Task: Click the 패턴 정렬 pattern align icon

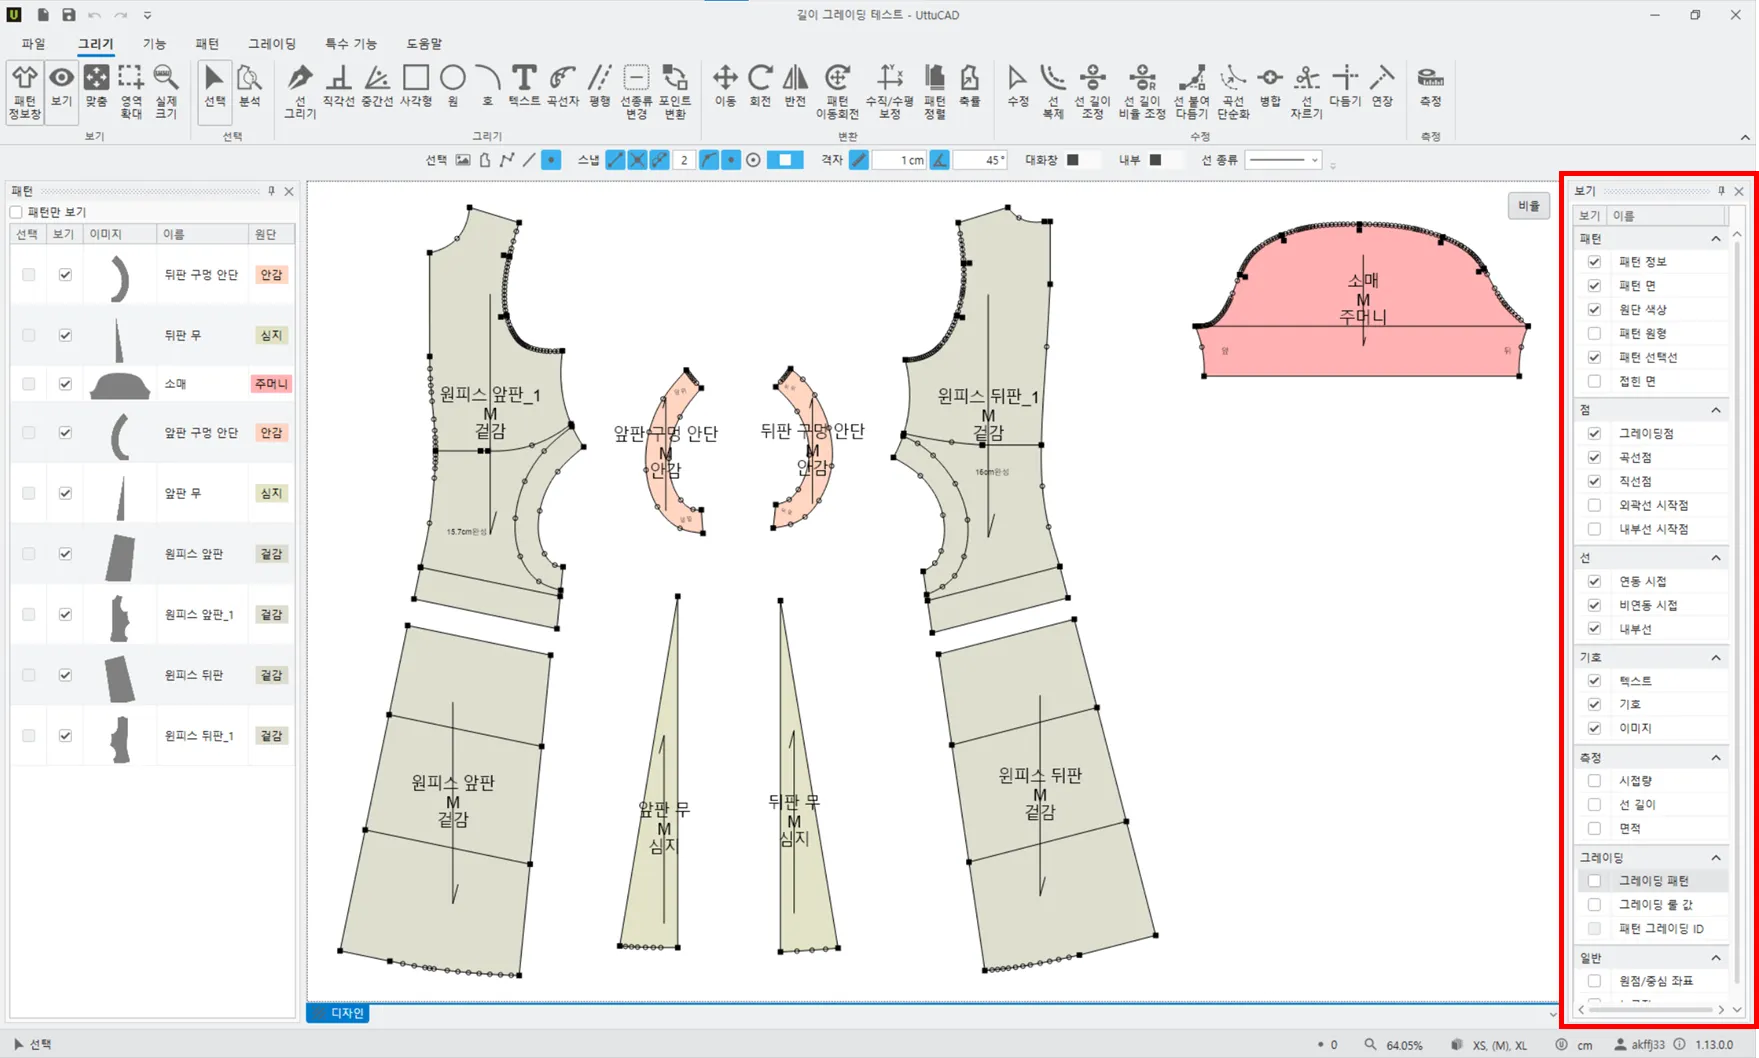Action: [934, 92]
